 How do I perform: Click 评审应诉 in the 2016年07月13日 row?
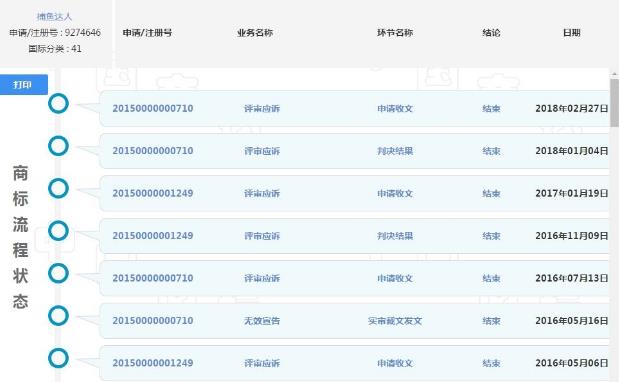coord(262,278)
